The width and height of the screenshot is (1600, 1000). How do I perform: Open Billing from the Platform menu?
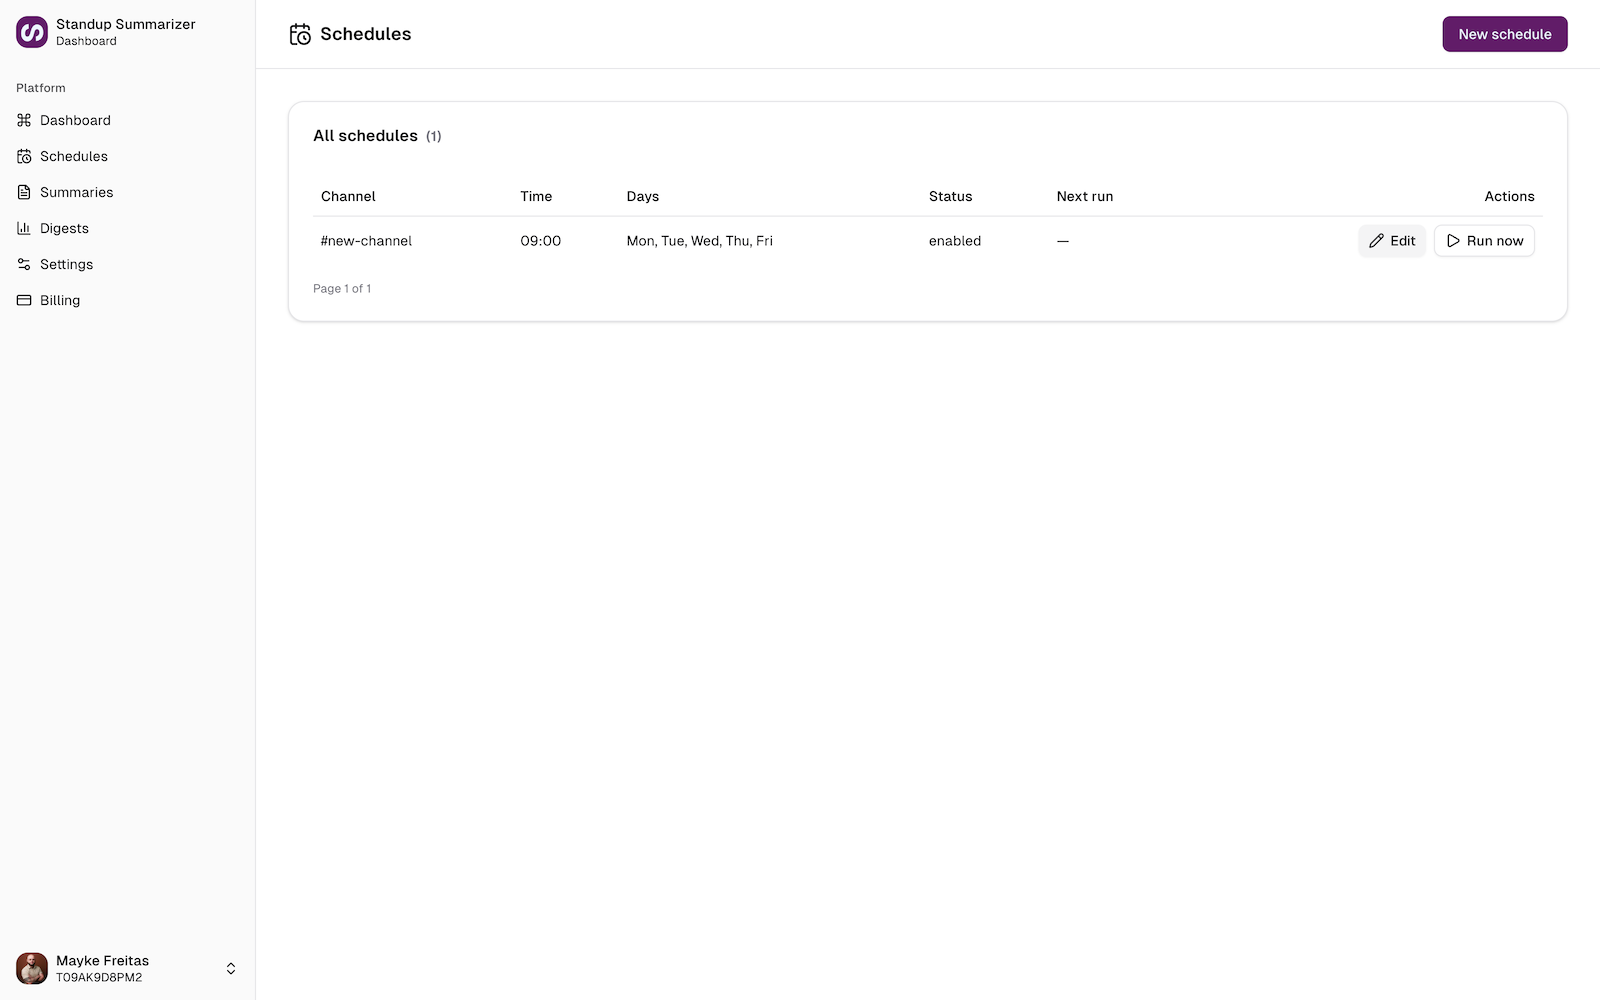coord(60,300)
